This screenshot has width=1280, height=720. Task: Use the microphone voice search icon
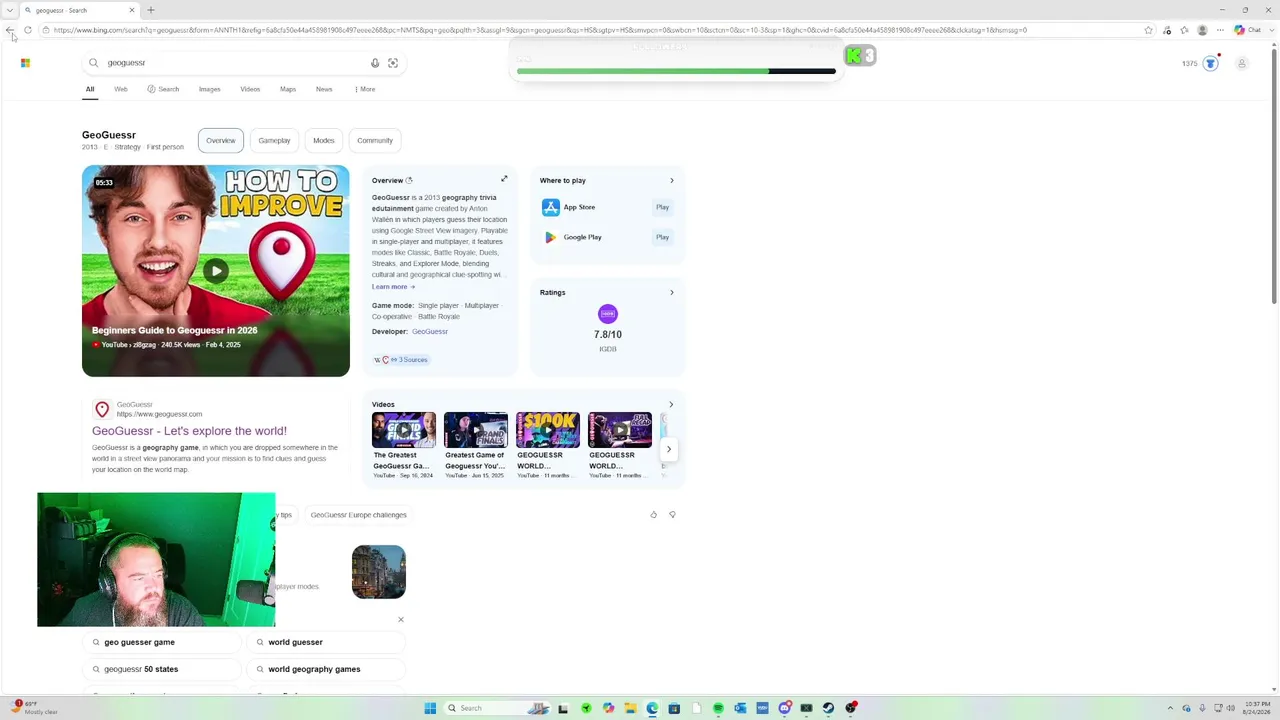(375, 63)
